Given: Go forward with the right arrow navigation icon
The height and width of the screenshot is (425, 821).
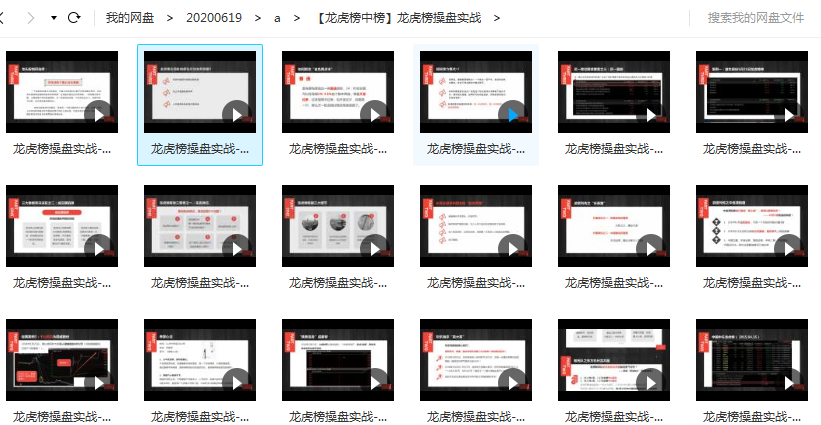Looking at the screenshot, I should 31,18.
